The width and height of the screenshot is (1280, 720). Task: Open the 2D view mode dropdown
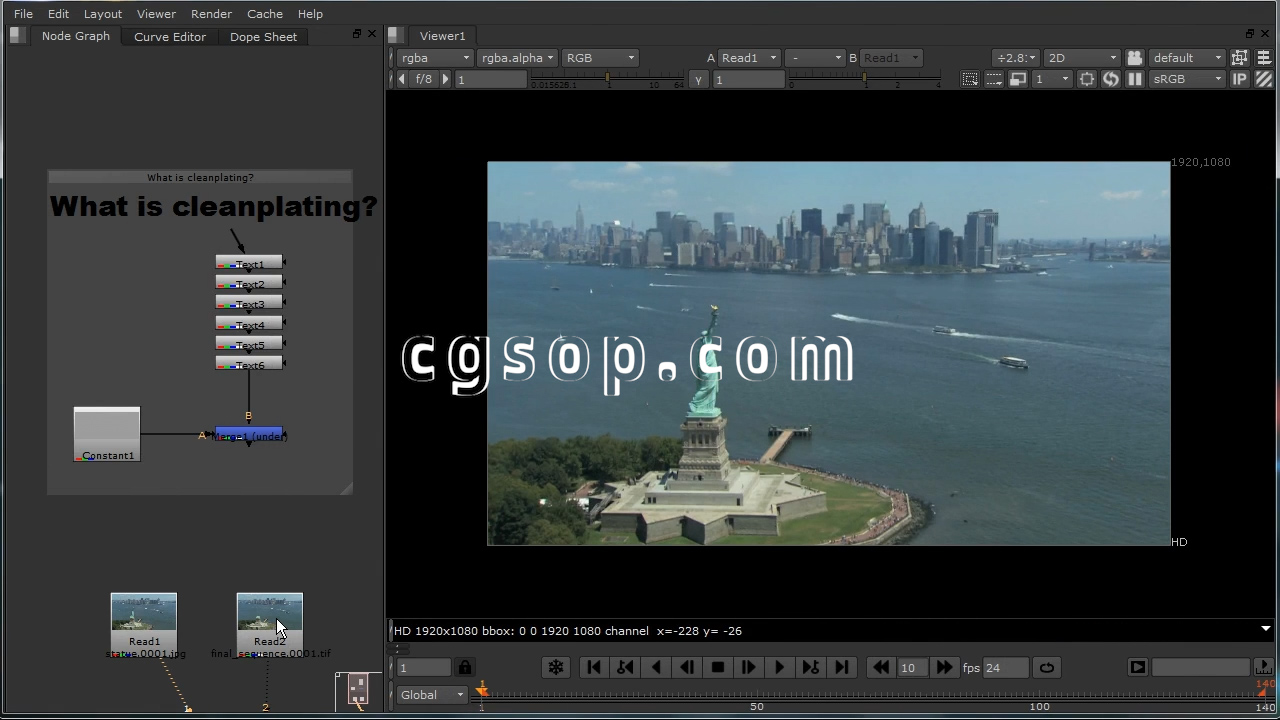click(x=1081, y=58)
